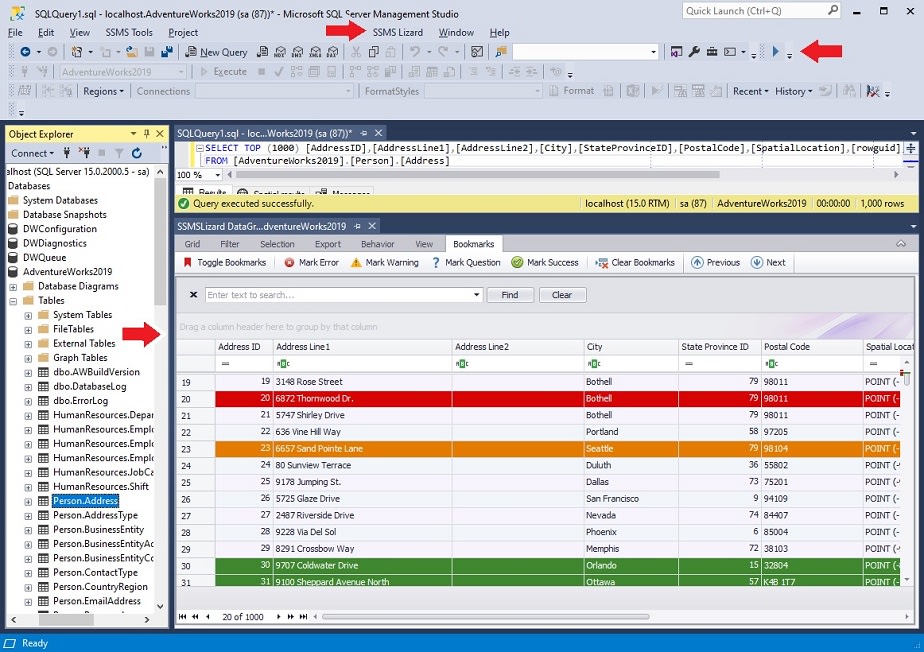Open the 100 % zoom dropdown
Image resolution: width=924 pixels, height=652 pixels.
click(218, 175)
